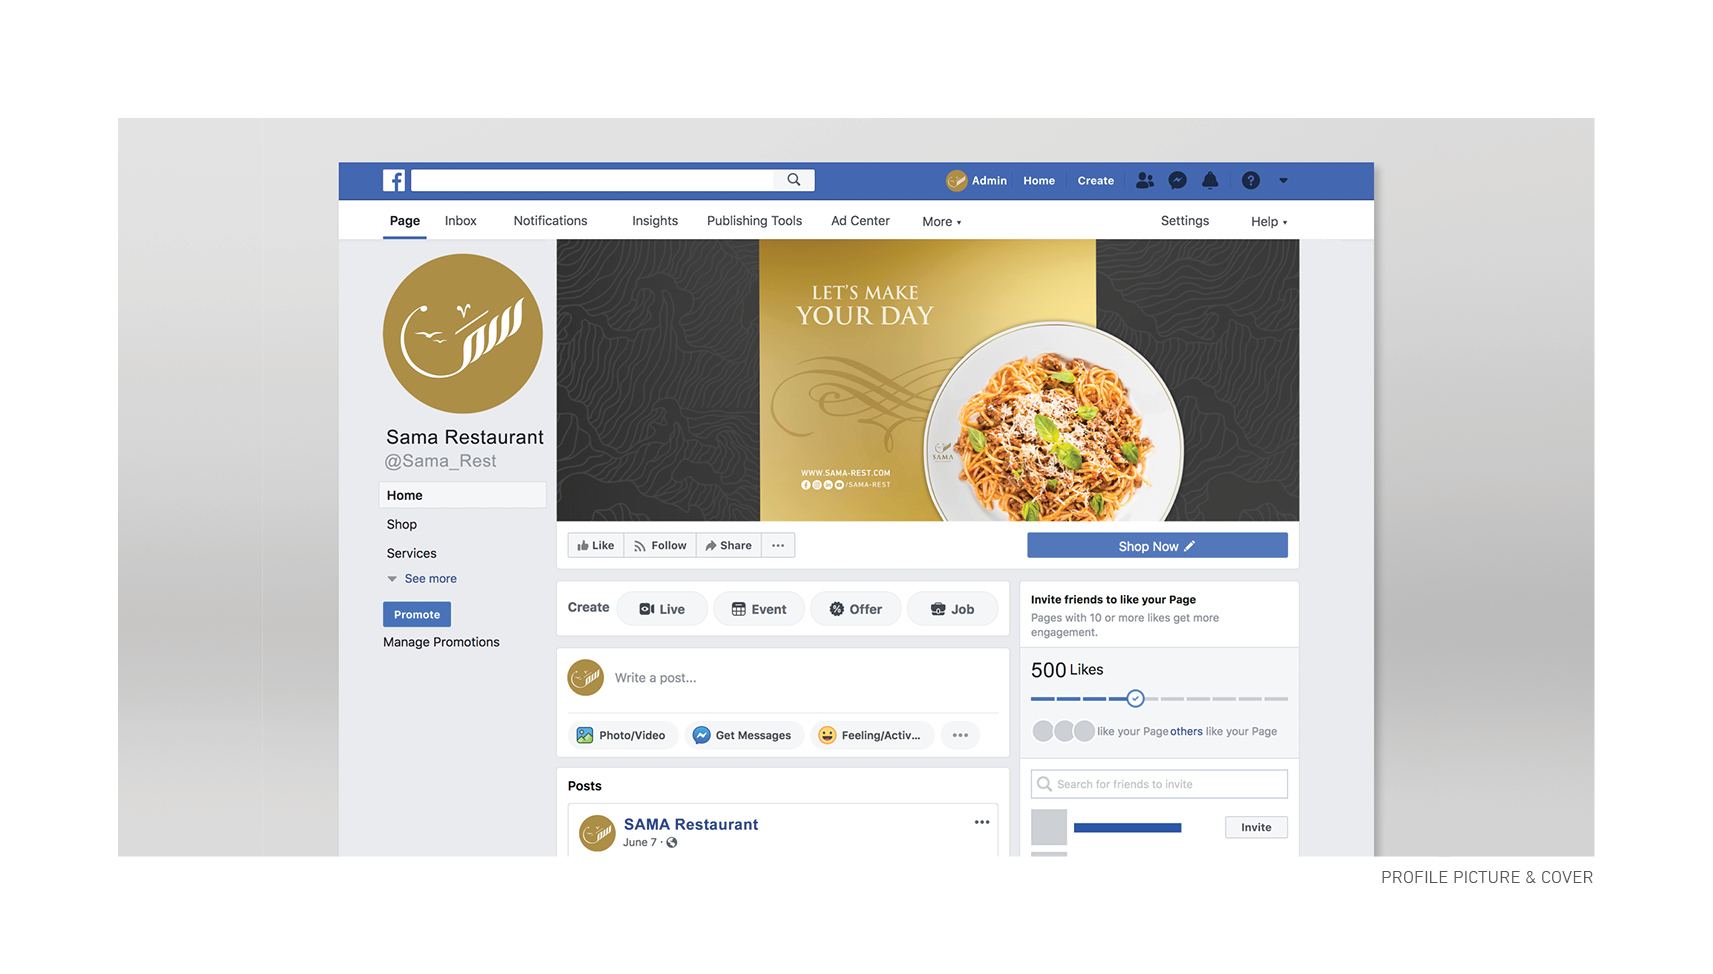Click the likes progress slider marker
This screenshot has width=1713, height=974.
(x=1135, y=698)
